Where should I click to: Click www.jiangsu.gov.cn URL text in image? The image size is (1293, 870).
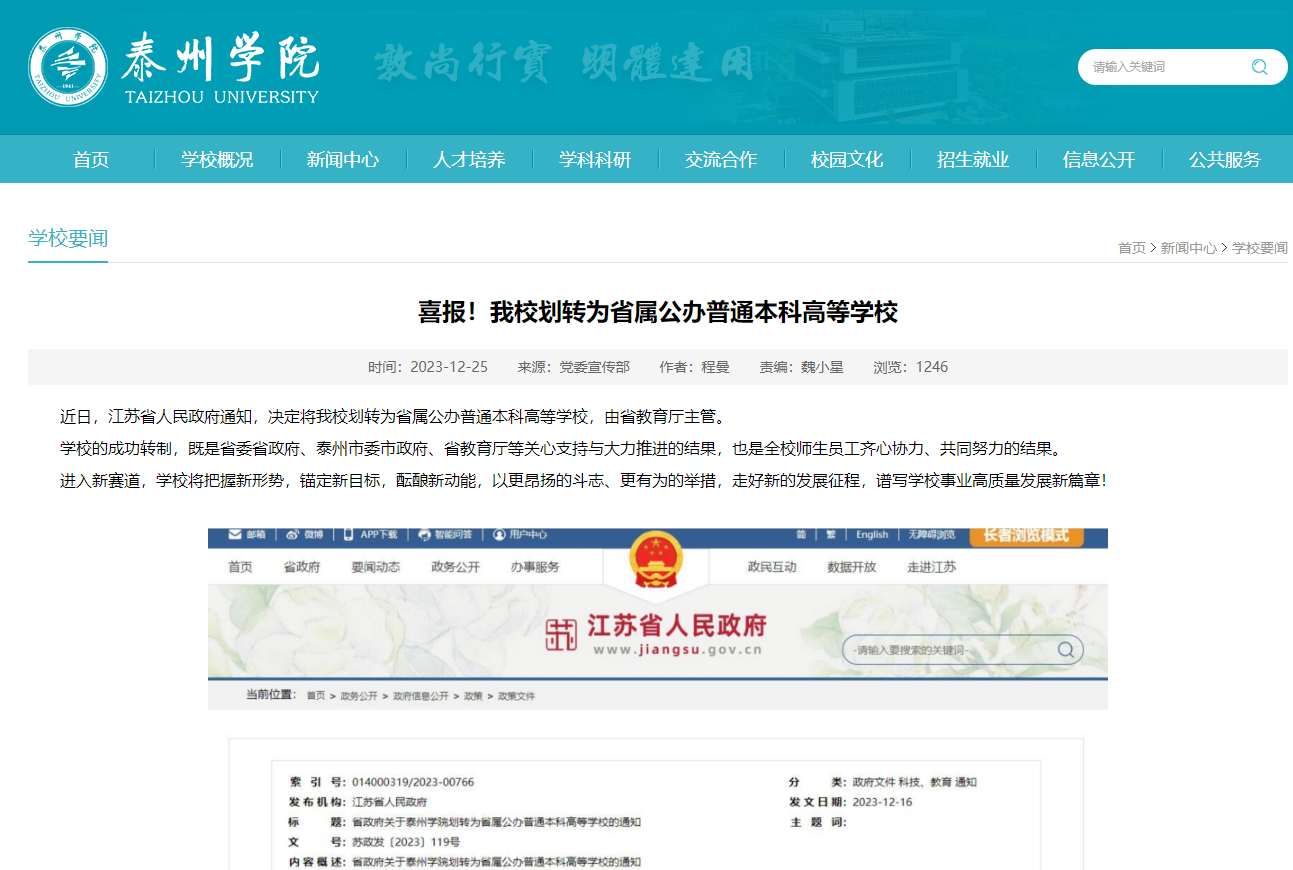click(677, 650)
